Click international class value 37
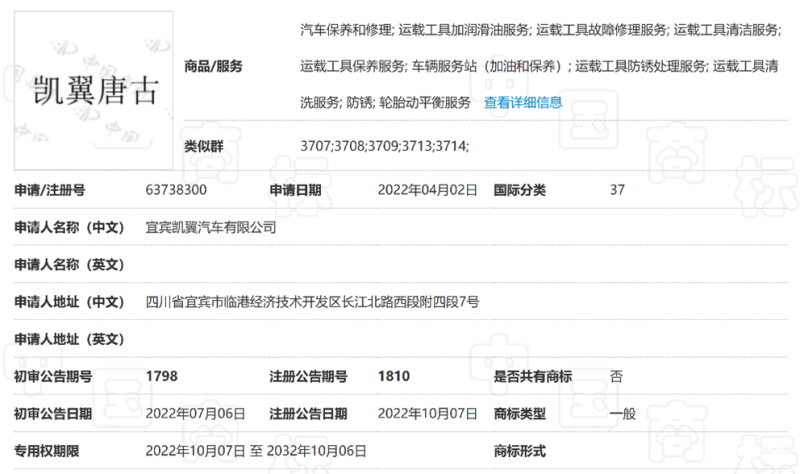The width and height of the screenshot is (800, 474). point(617,190)
